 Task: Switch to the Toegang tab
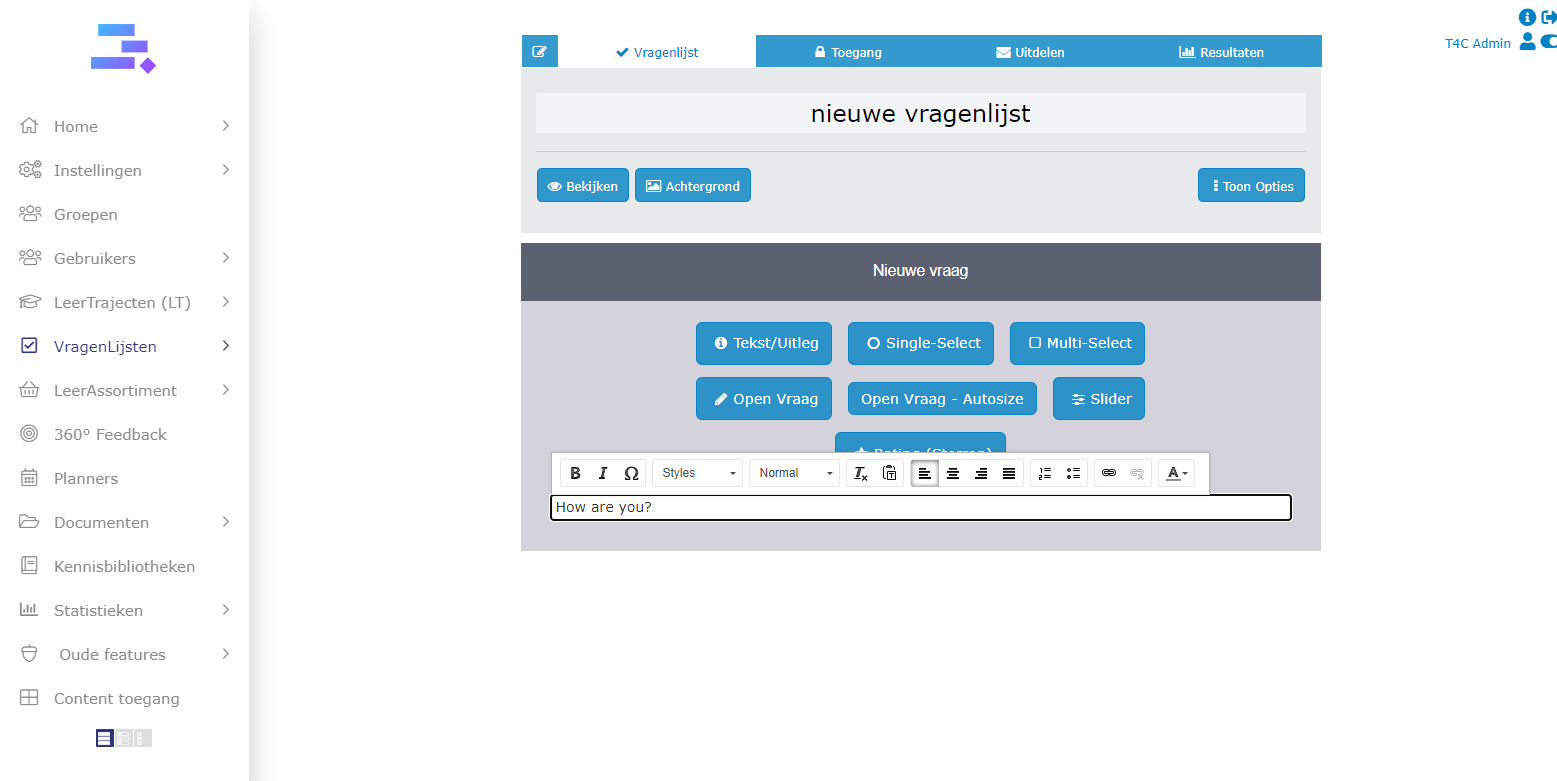point(848,52)
